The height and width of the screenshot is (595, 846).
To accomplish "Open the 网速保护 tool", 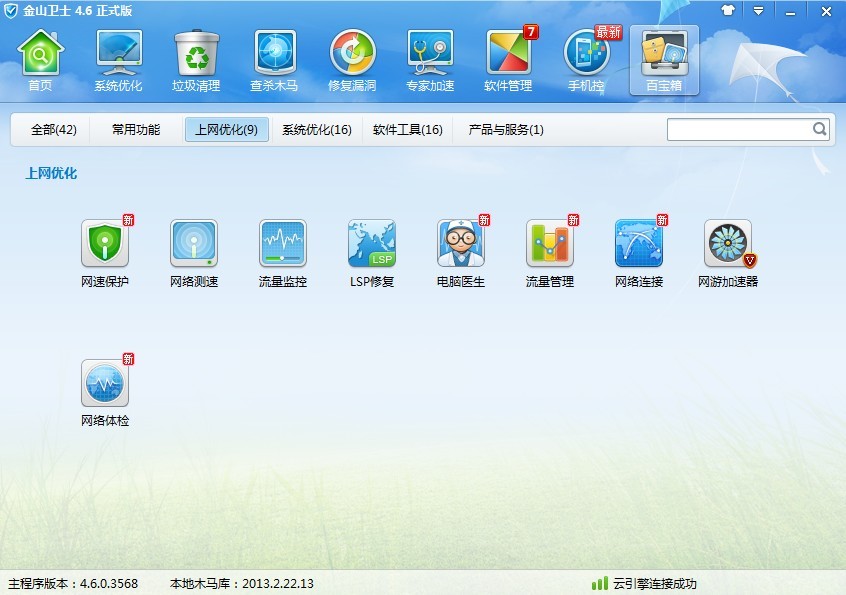I will [105, 252].
